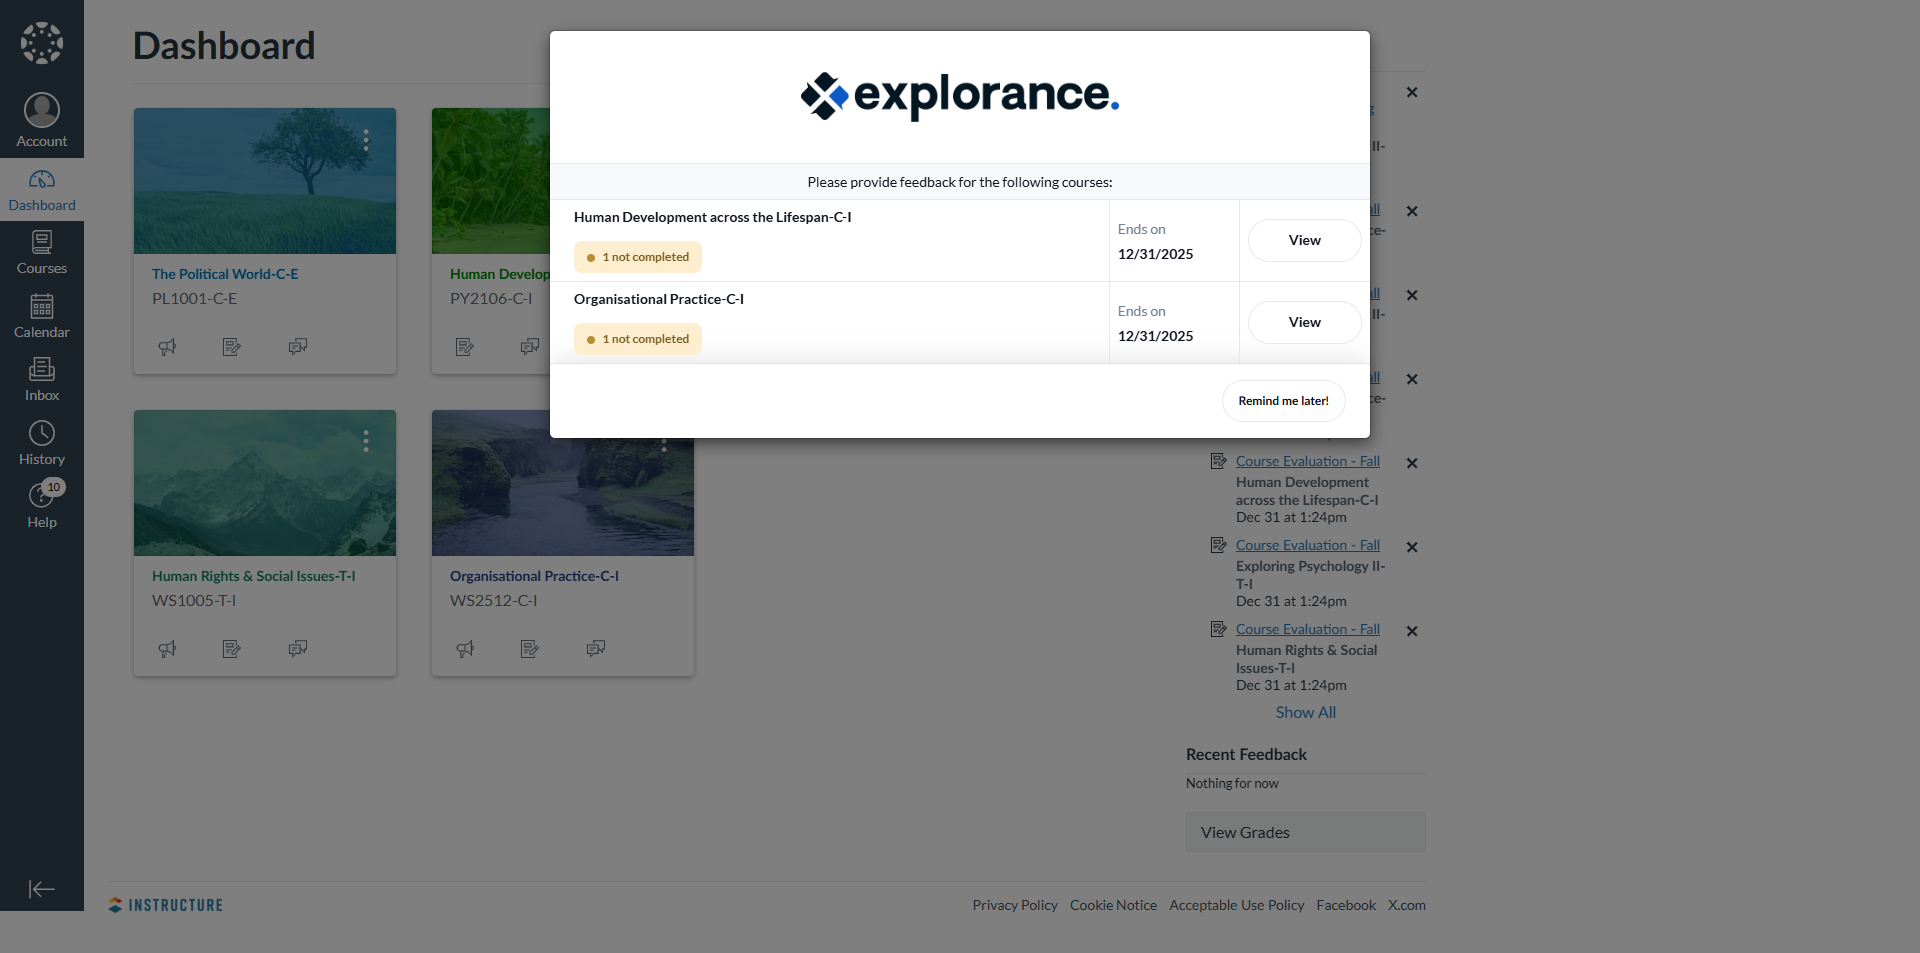Click the Instructure logo in the footer
The width and height of the screenshot is (1920, 953).
(166, 905)
